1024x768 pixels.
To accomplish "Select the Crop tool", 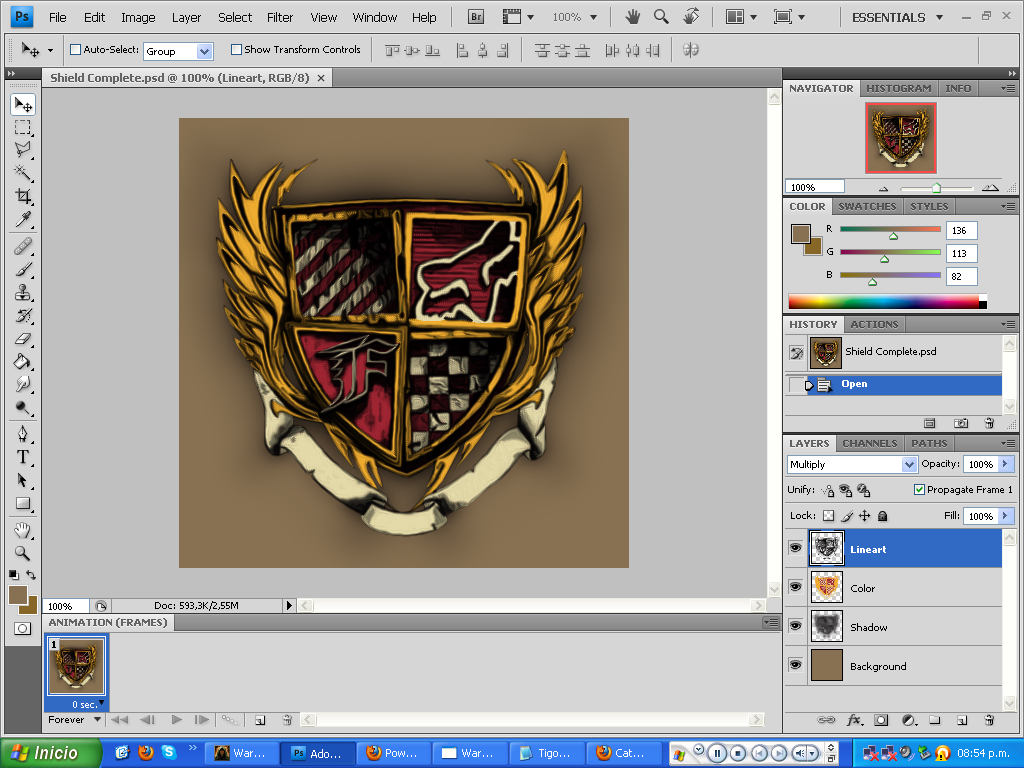I will [x=23, y=196].
